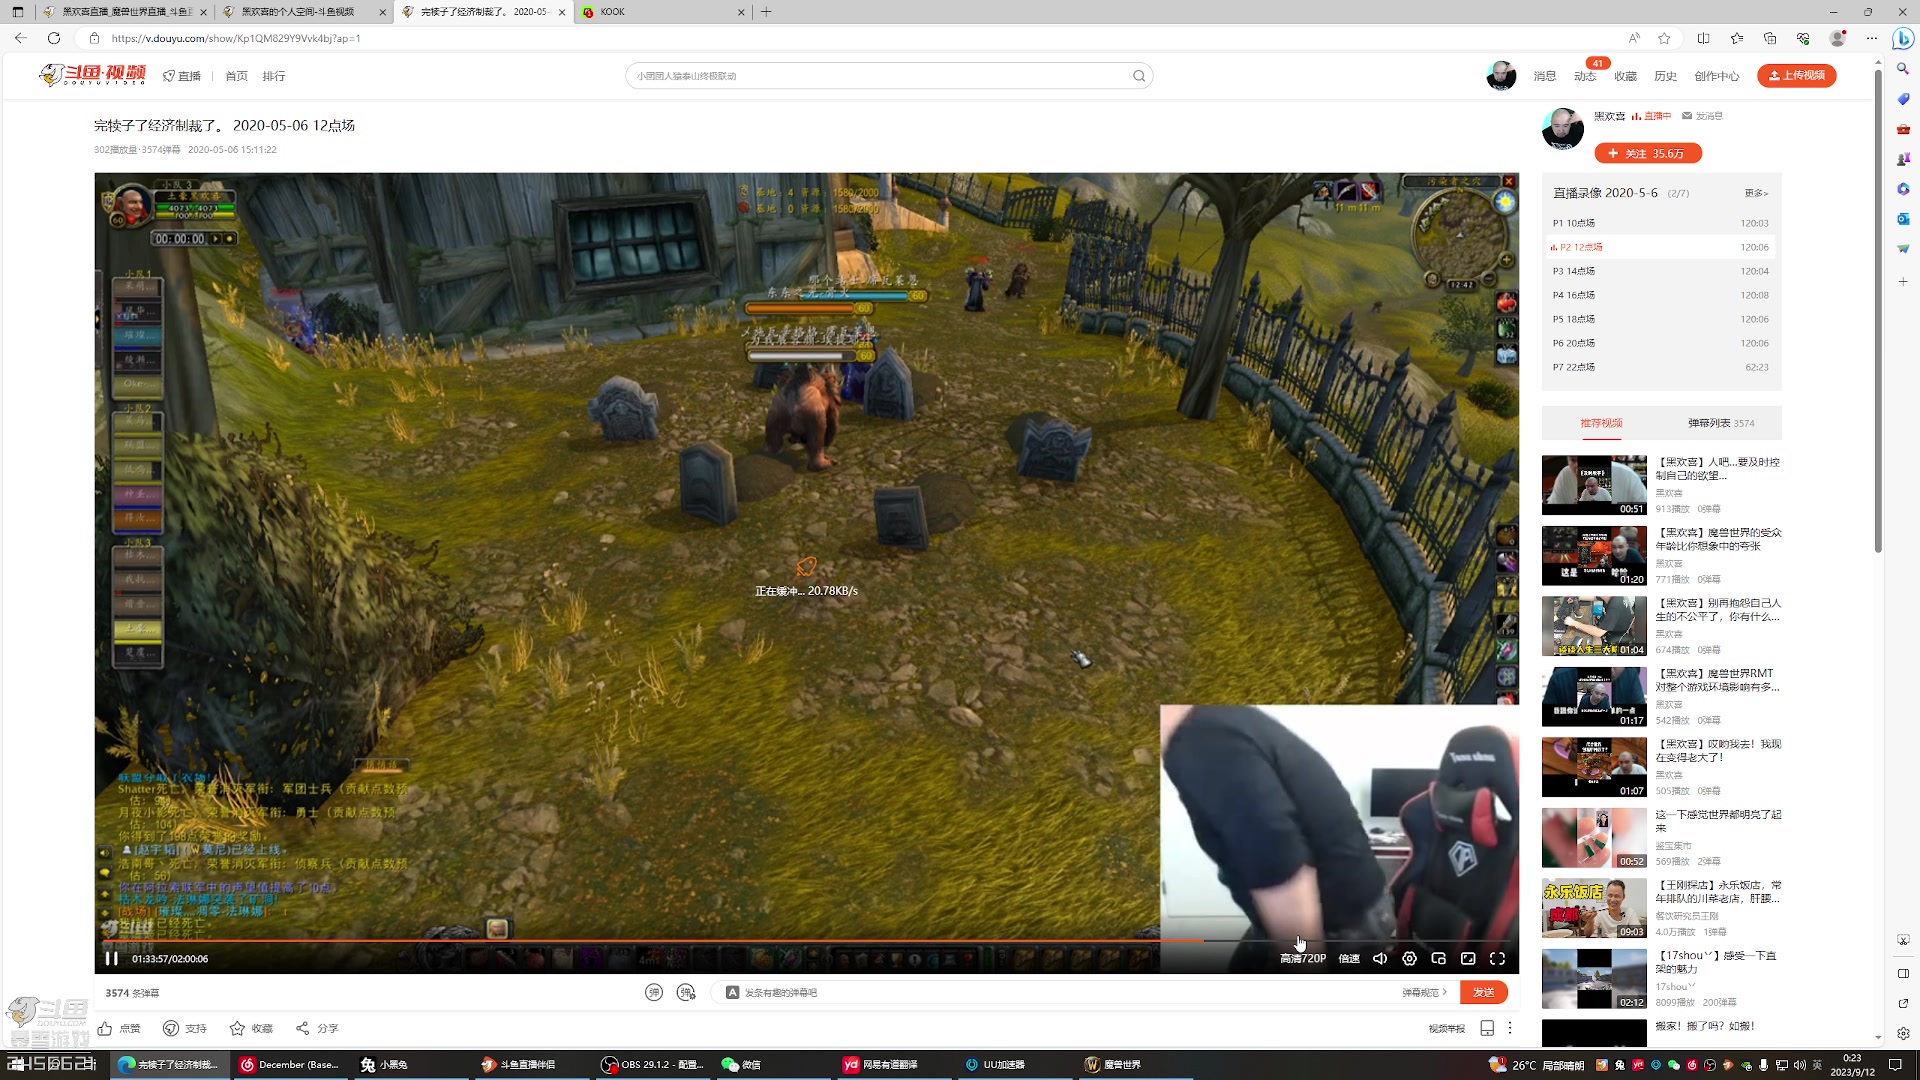Toggle danmaku display on or off
1920x1080 pixels.
tap(654, 992)
